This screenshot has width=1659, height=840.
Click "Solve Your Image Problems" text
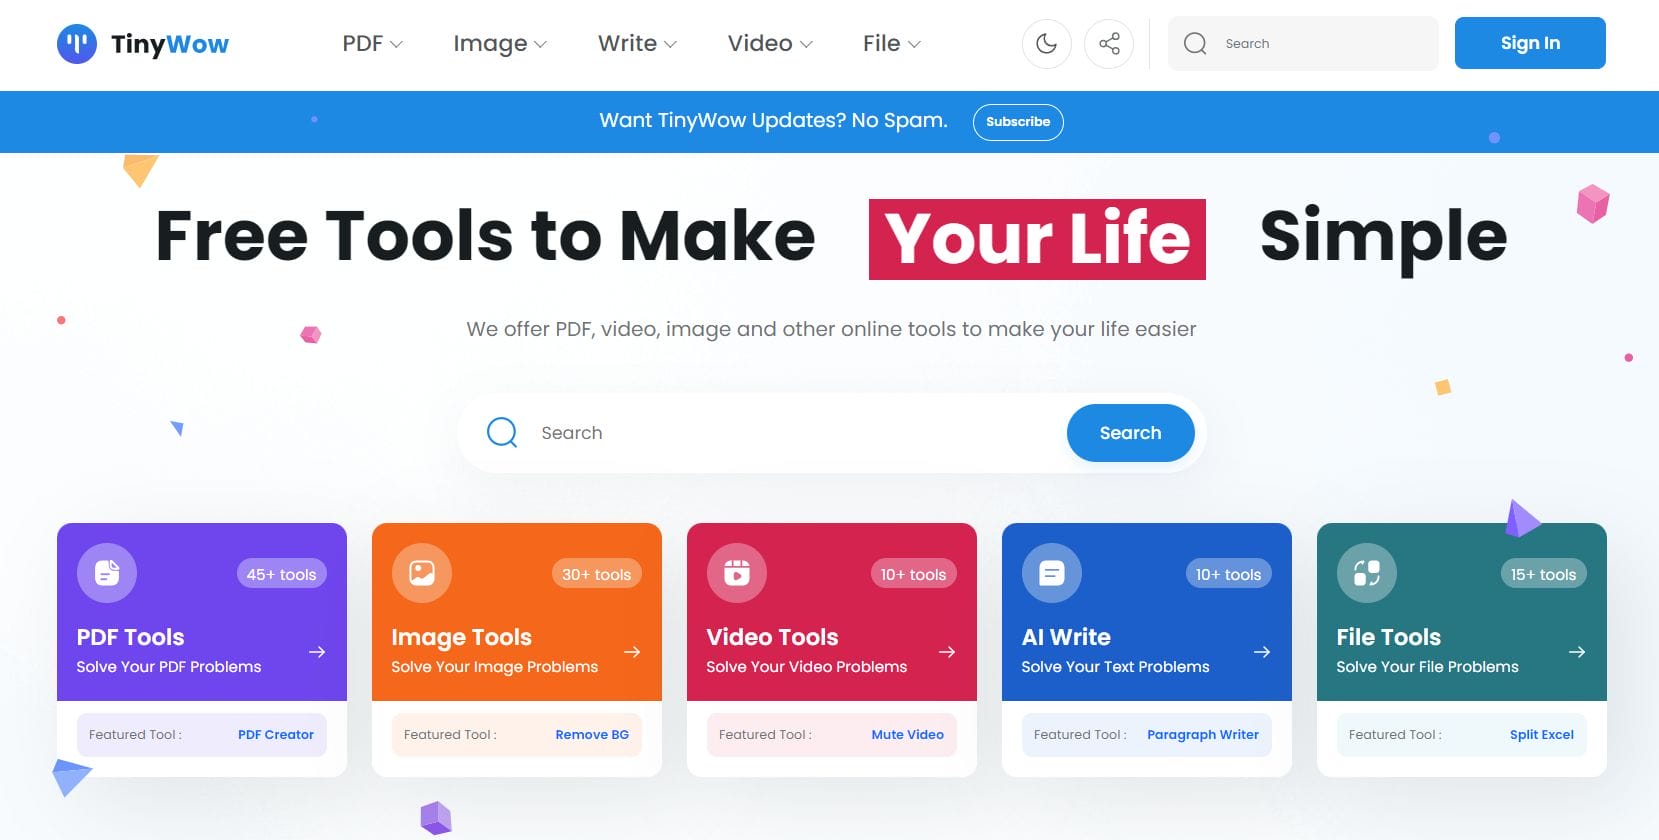pos(495,667)
